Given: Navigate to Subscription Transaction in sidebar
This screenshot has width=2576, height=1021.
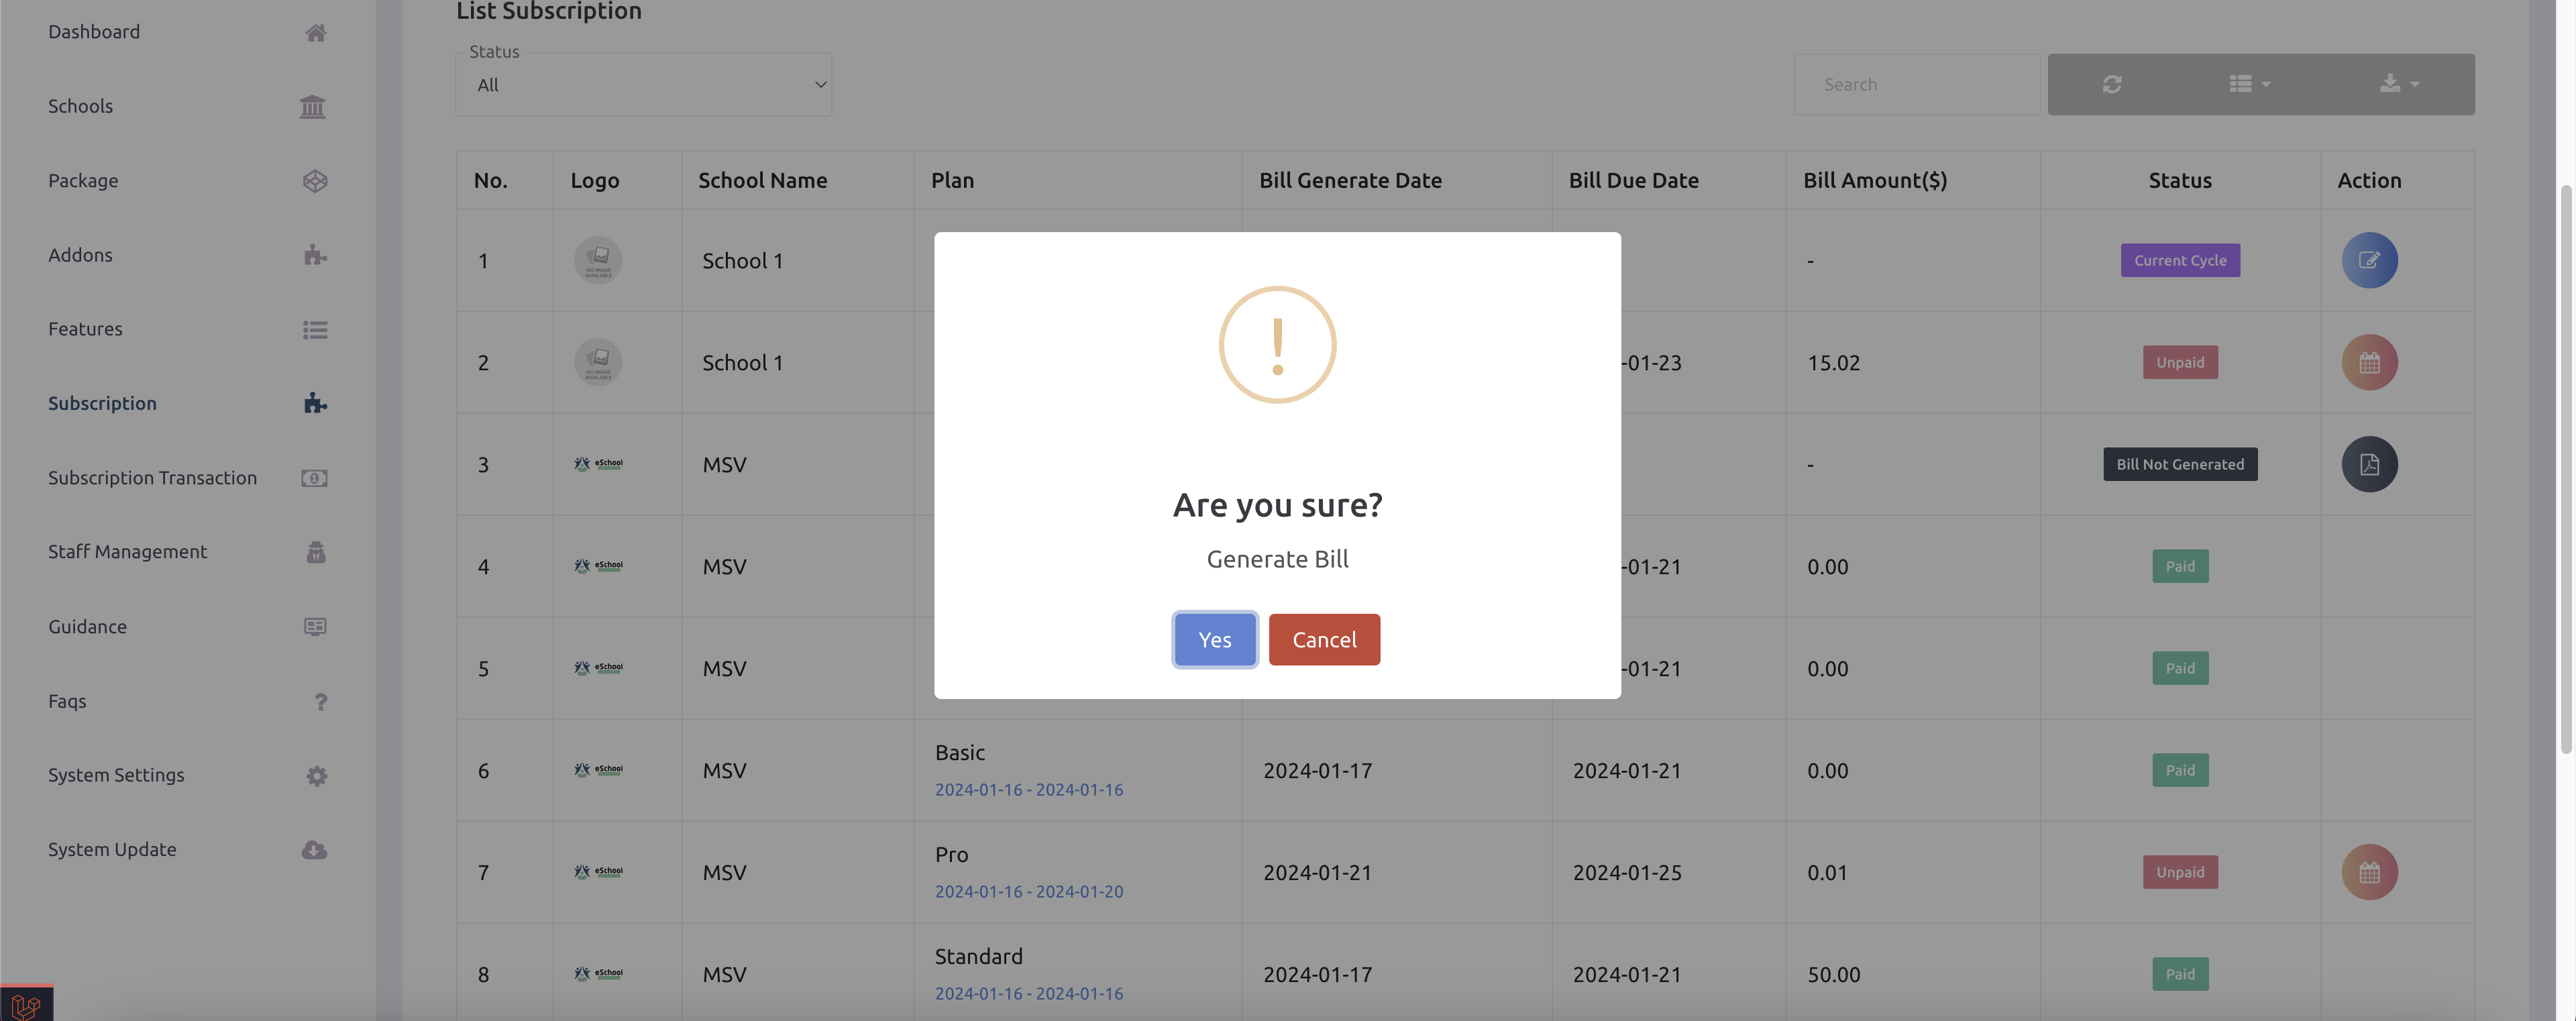Looking at the screenshot, I should 152,477.
